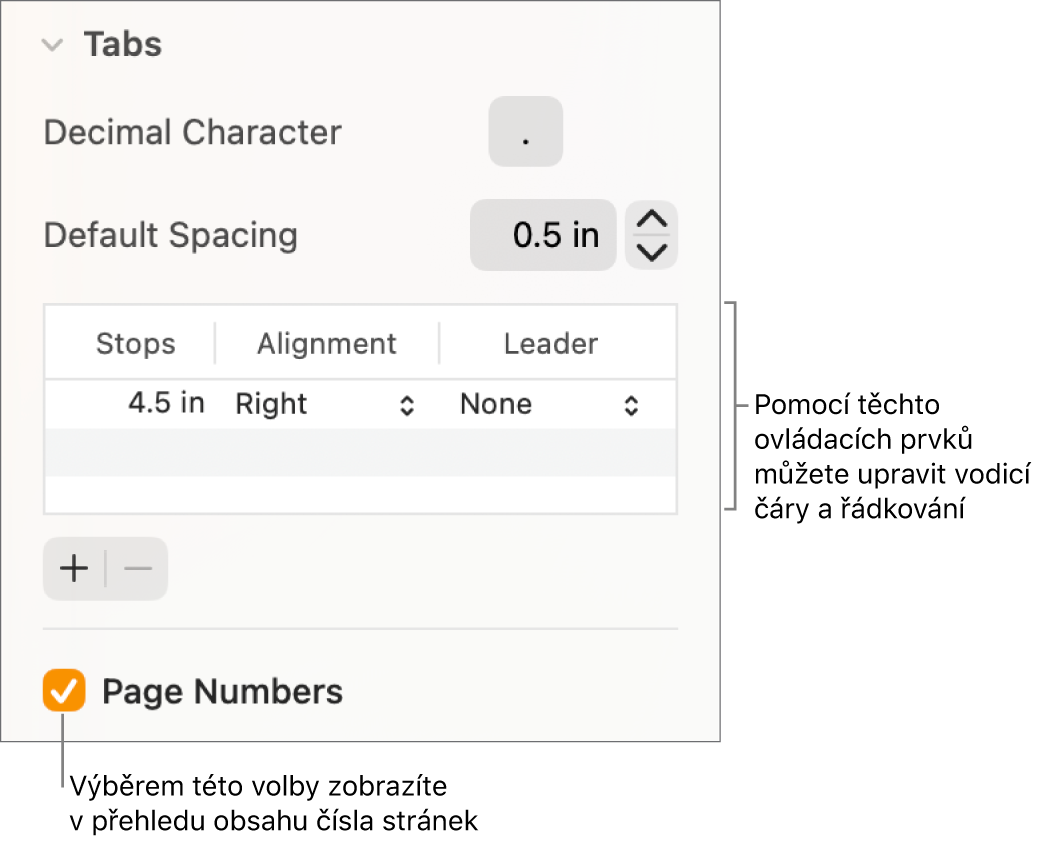1041x841 pixels.
Task: Click the Alignment column header
Action: click(327, 344)
